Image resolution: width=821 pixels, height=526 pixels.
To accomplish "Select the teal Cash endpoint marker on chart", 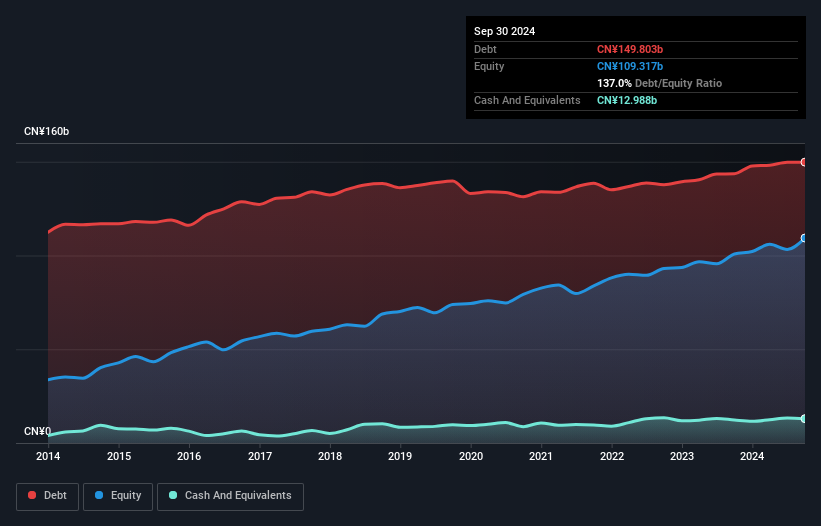I will pyautogui.click(x=804, y=419).
